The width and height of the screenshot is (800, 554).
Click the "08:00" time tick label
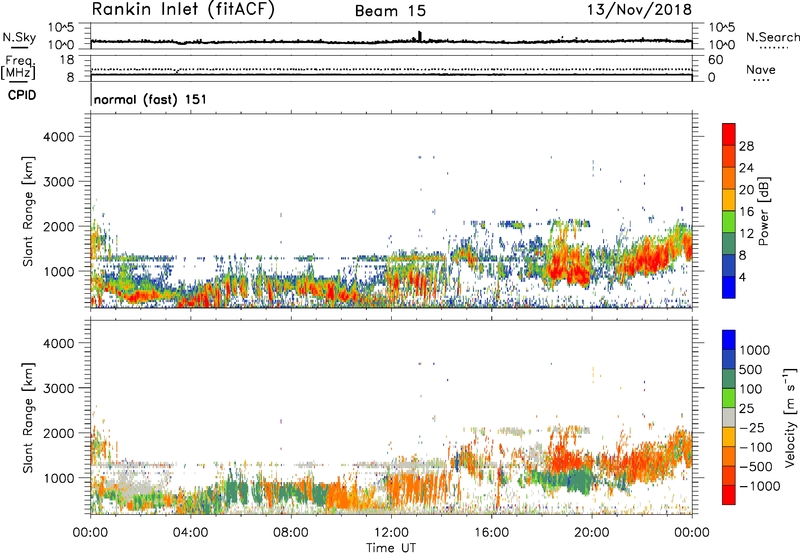click(291, 533)
